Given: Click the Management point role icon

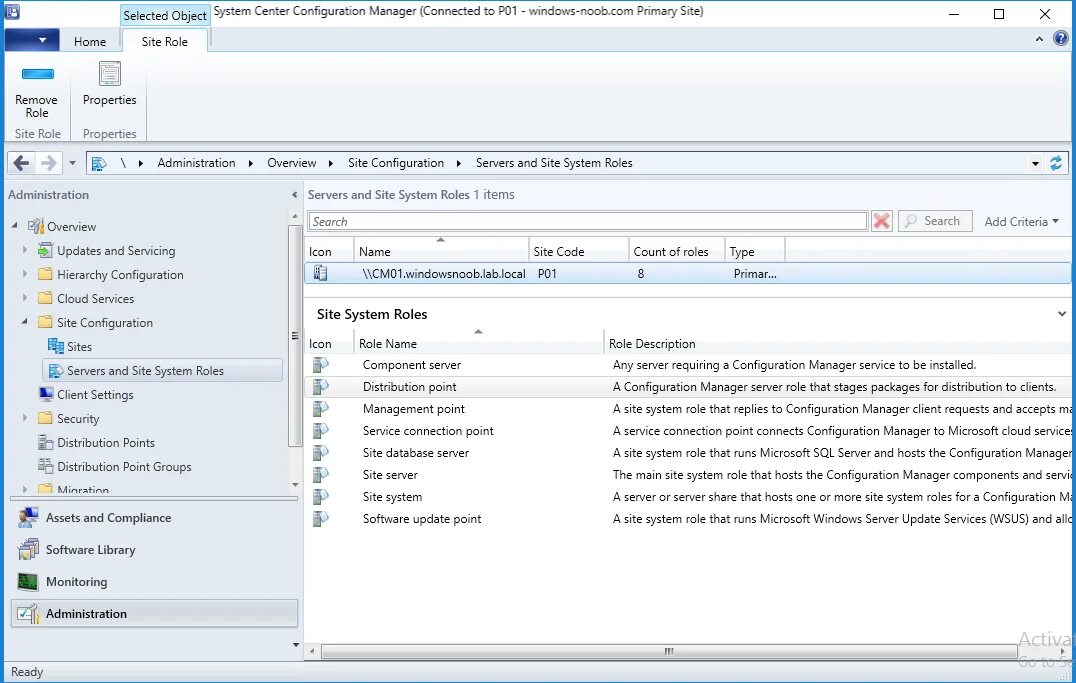Looking at the screenshot, I should tap(320, 408).
